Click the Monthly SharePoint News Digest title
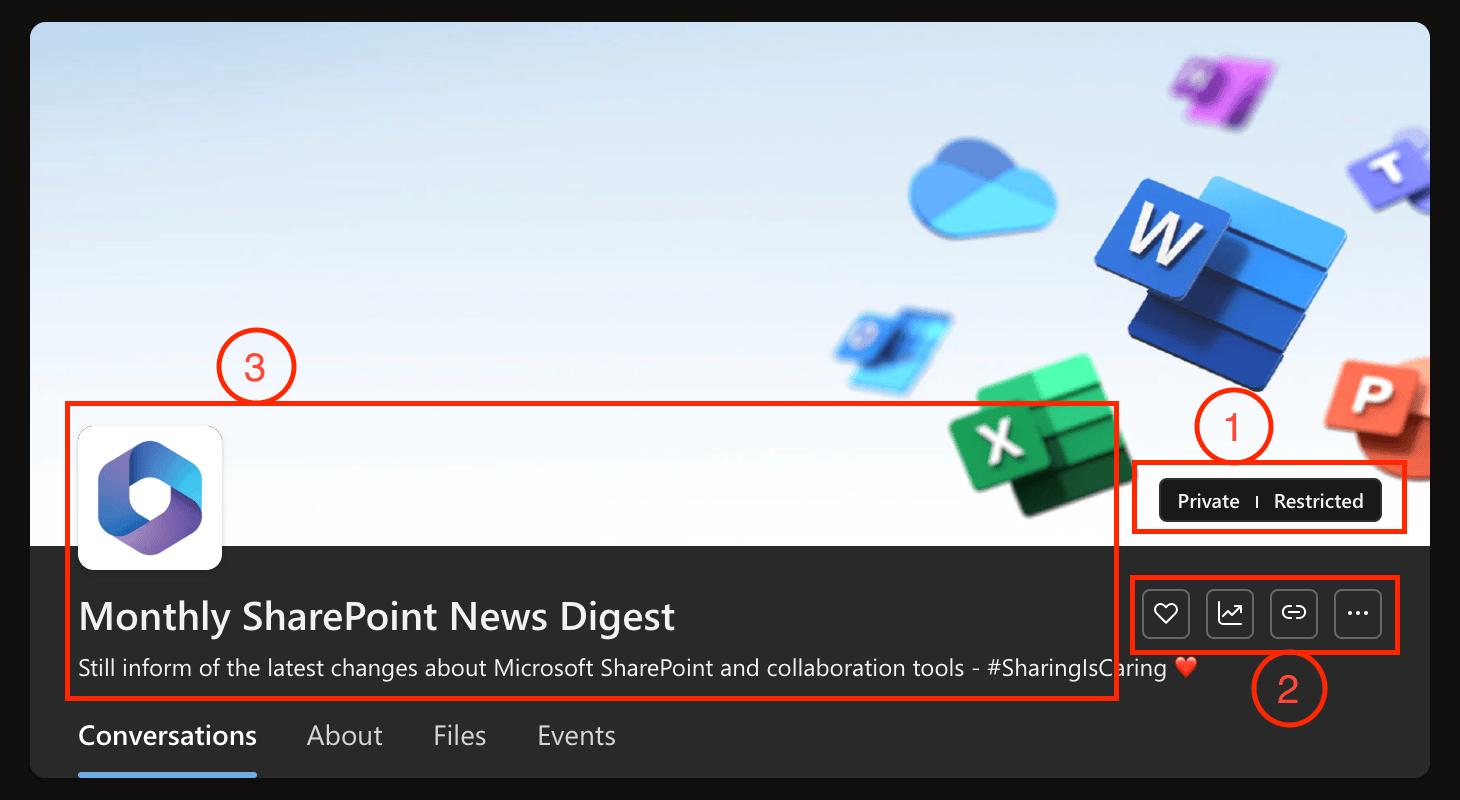 coord(377,616)
